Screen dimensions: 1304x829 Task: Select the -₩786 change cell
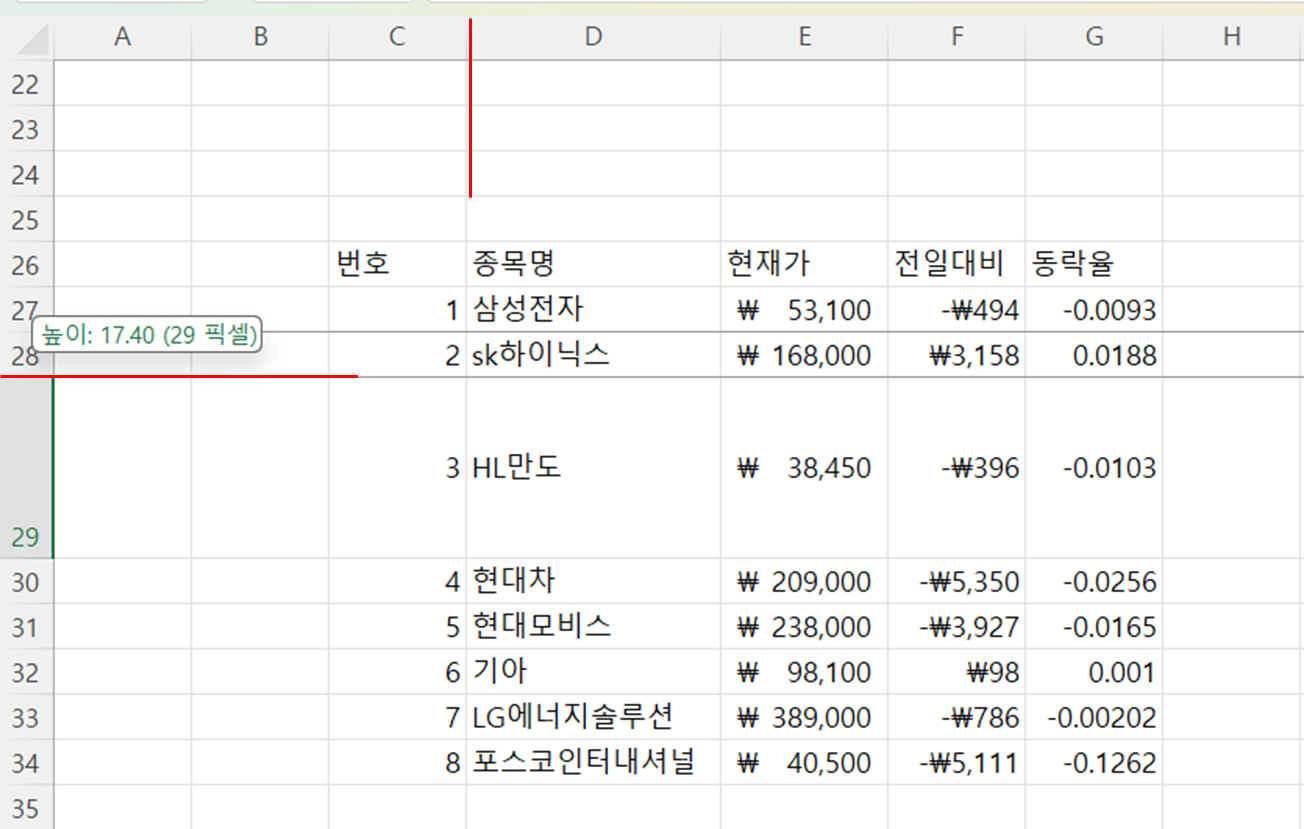click(956, 717)
